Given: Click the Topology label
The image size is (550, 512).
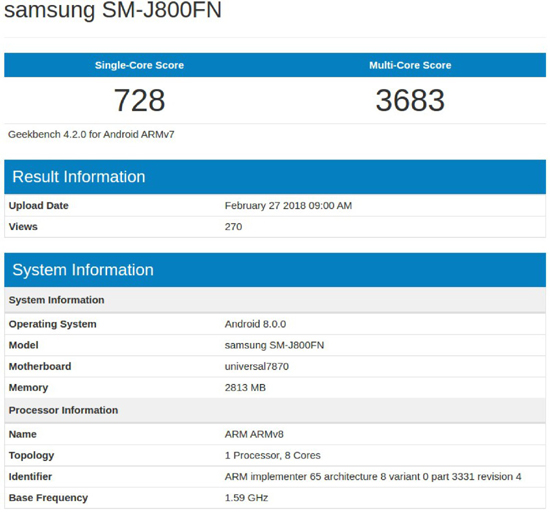Looking at the screenshot, I should 32,456.
